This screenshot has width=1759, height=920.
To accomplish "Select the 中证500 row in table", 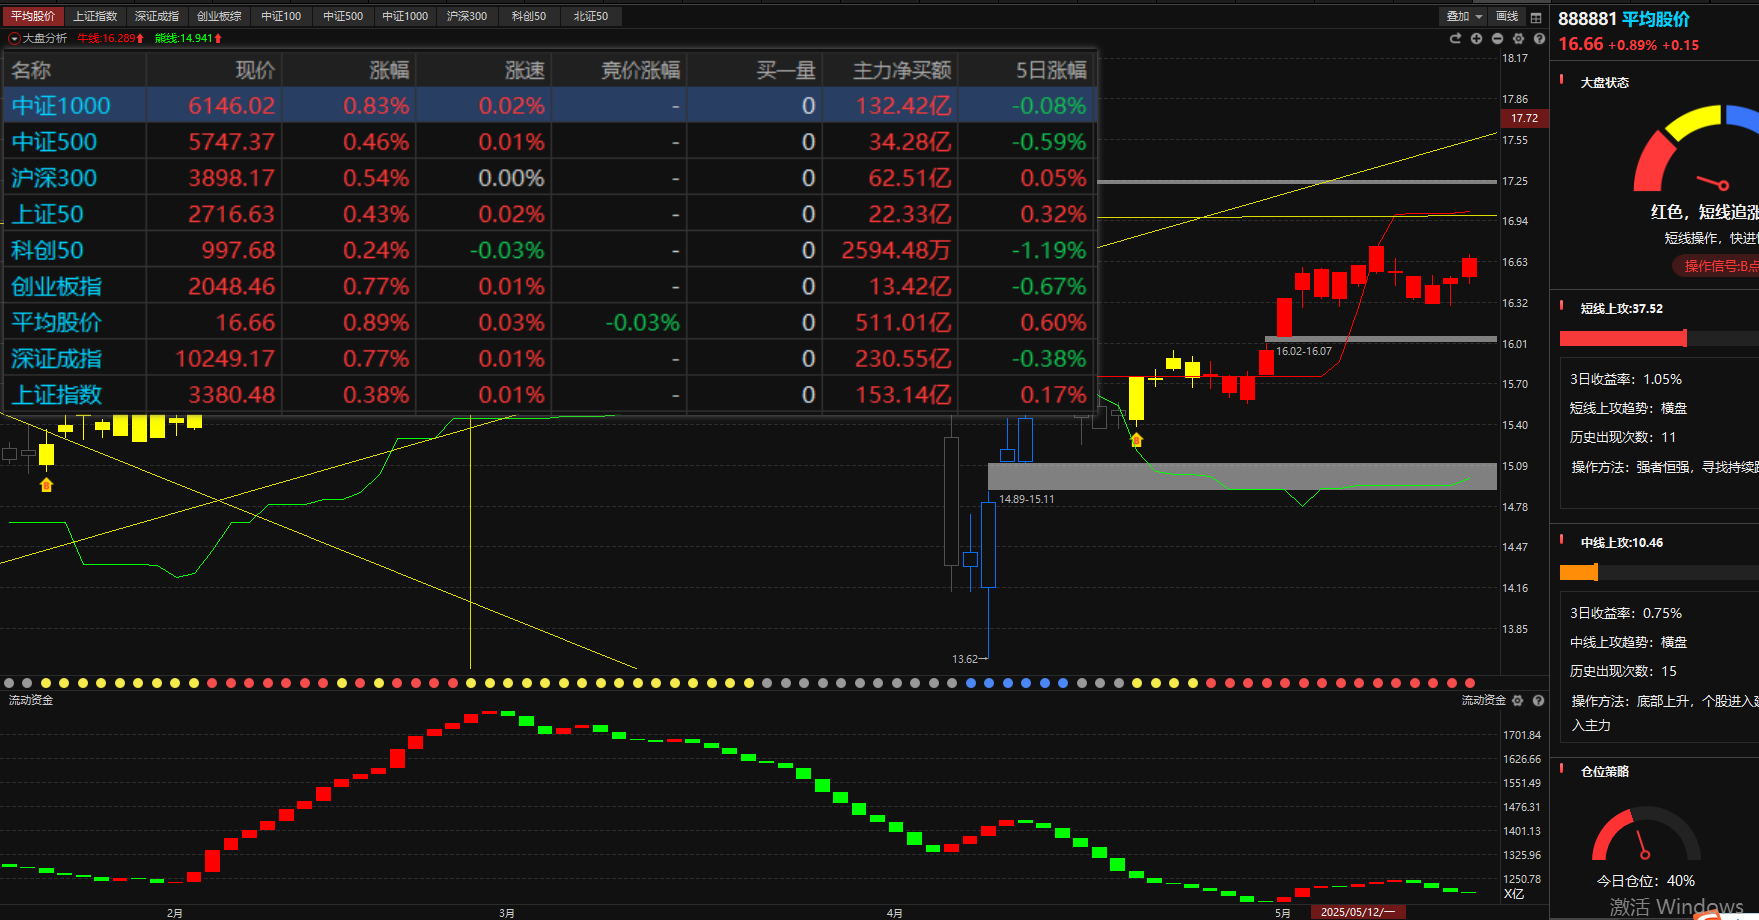I will (551, 142).
